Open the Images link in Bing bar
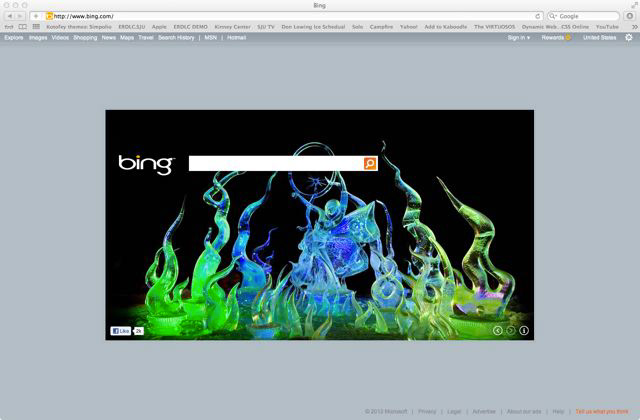The image size is (640, 420). [38, 38]
